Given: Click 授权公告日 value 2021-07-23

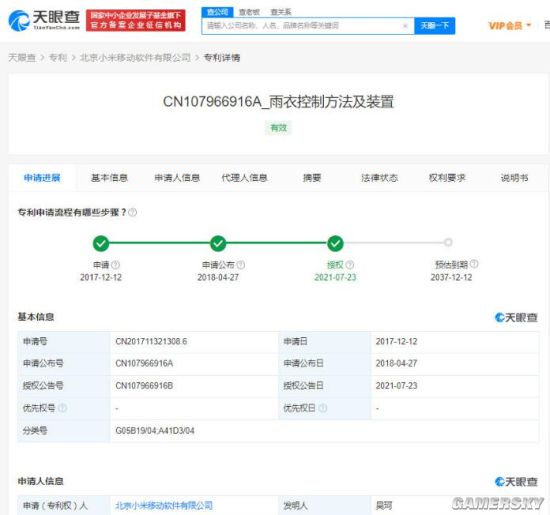Looking at the screenshot, I should (x=396, y=386).
